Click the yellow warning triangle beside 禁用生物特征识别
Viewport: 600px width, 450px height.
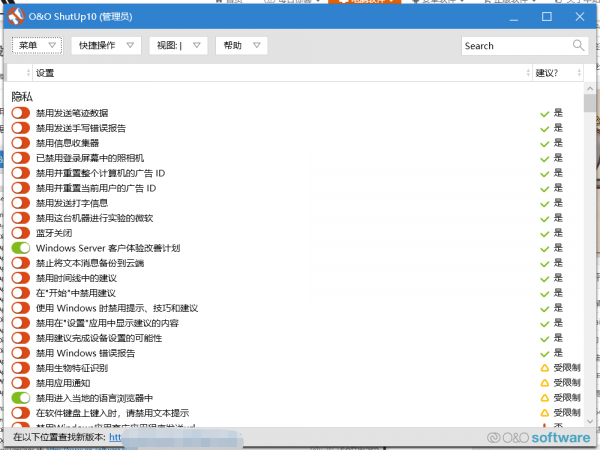coord(545,368)
